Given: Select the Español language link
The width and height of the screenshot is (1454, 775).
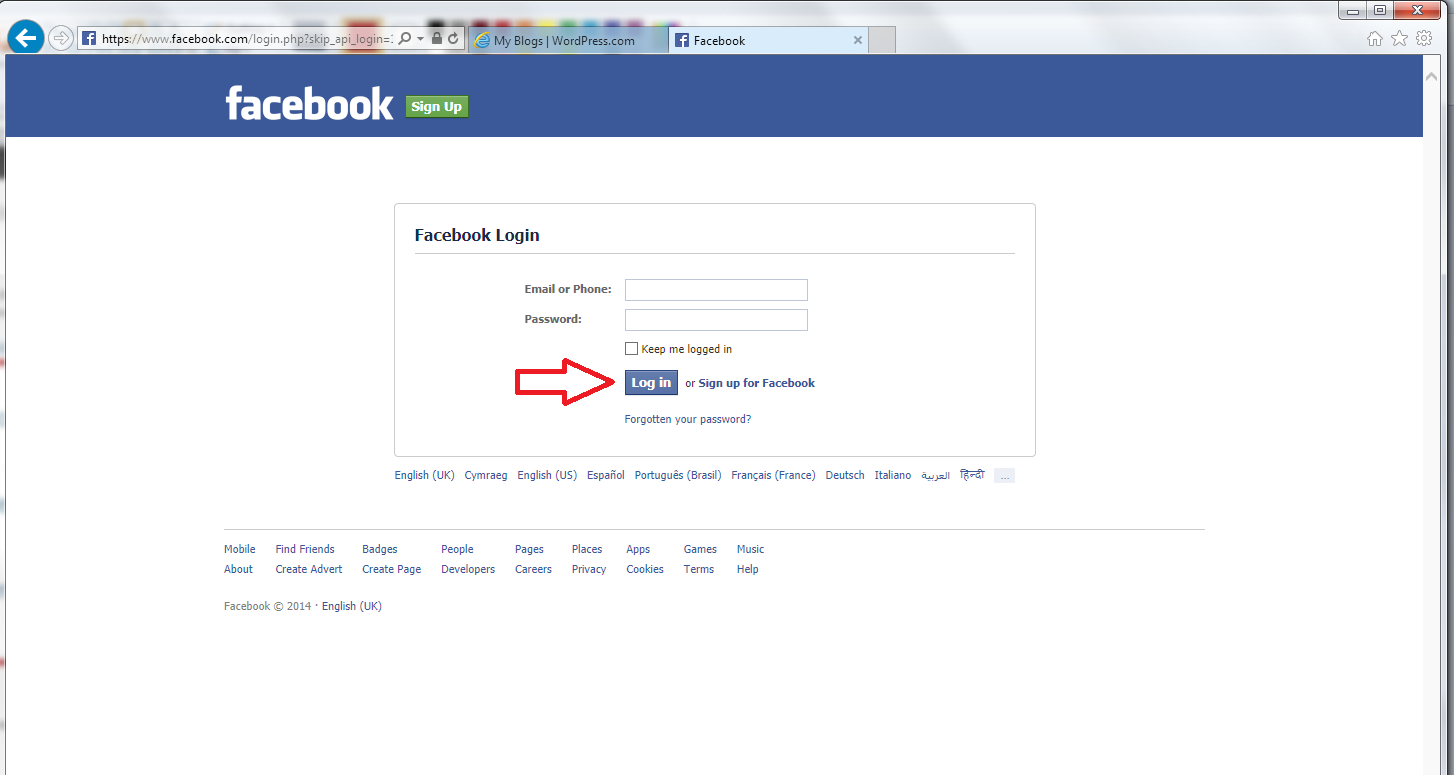Looking at the screenshot, I should (606, 475).
